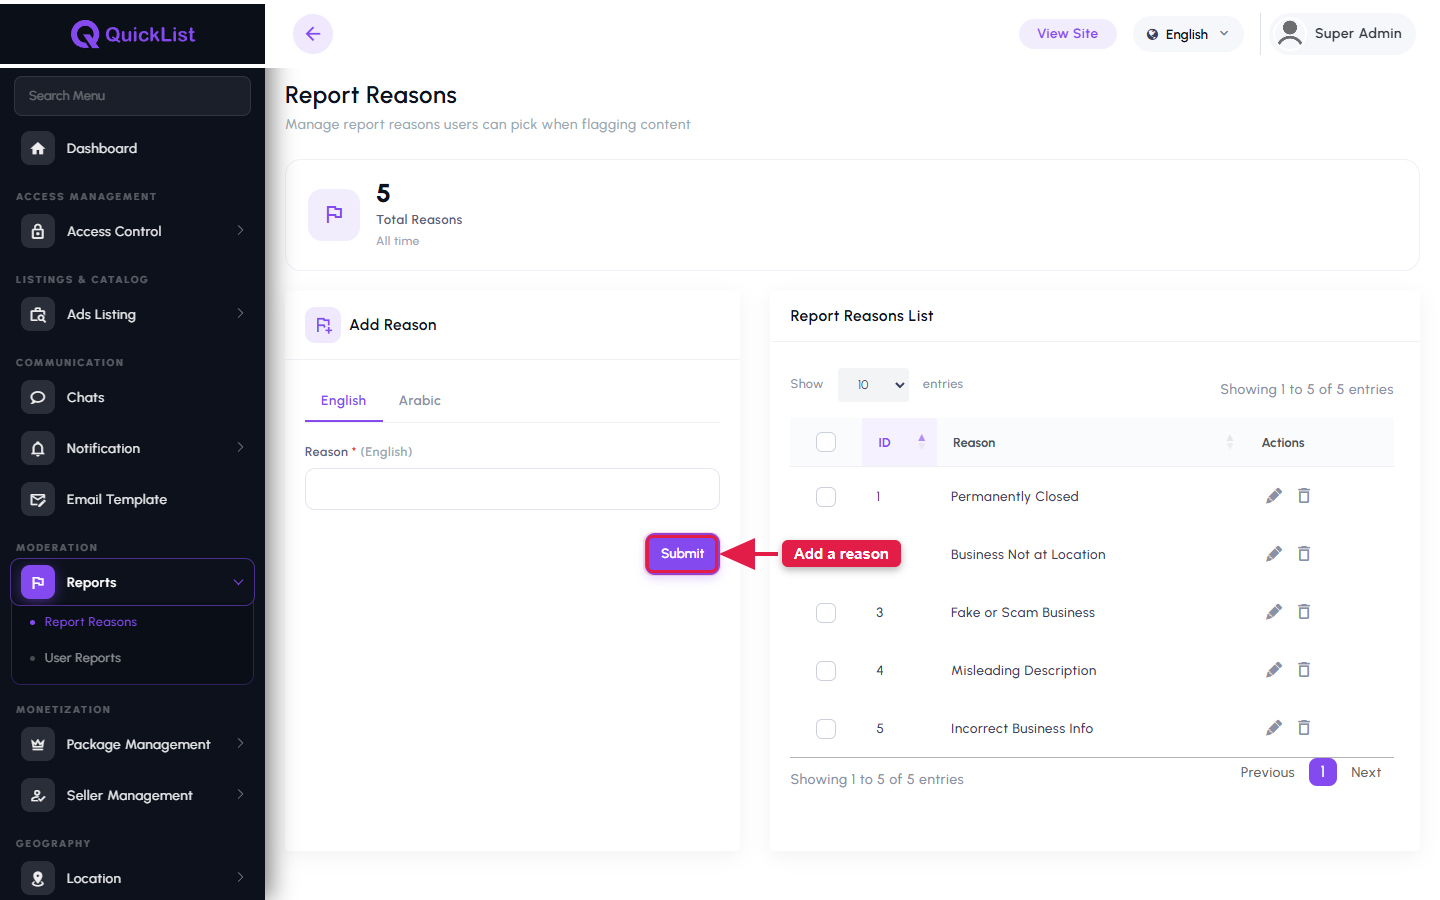Delete the Incorrect Business Info reason
The image size is (1440, 900).
pyautogui.click(x=1304, y=728)
